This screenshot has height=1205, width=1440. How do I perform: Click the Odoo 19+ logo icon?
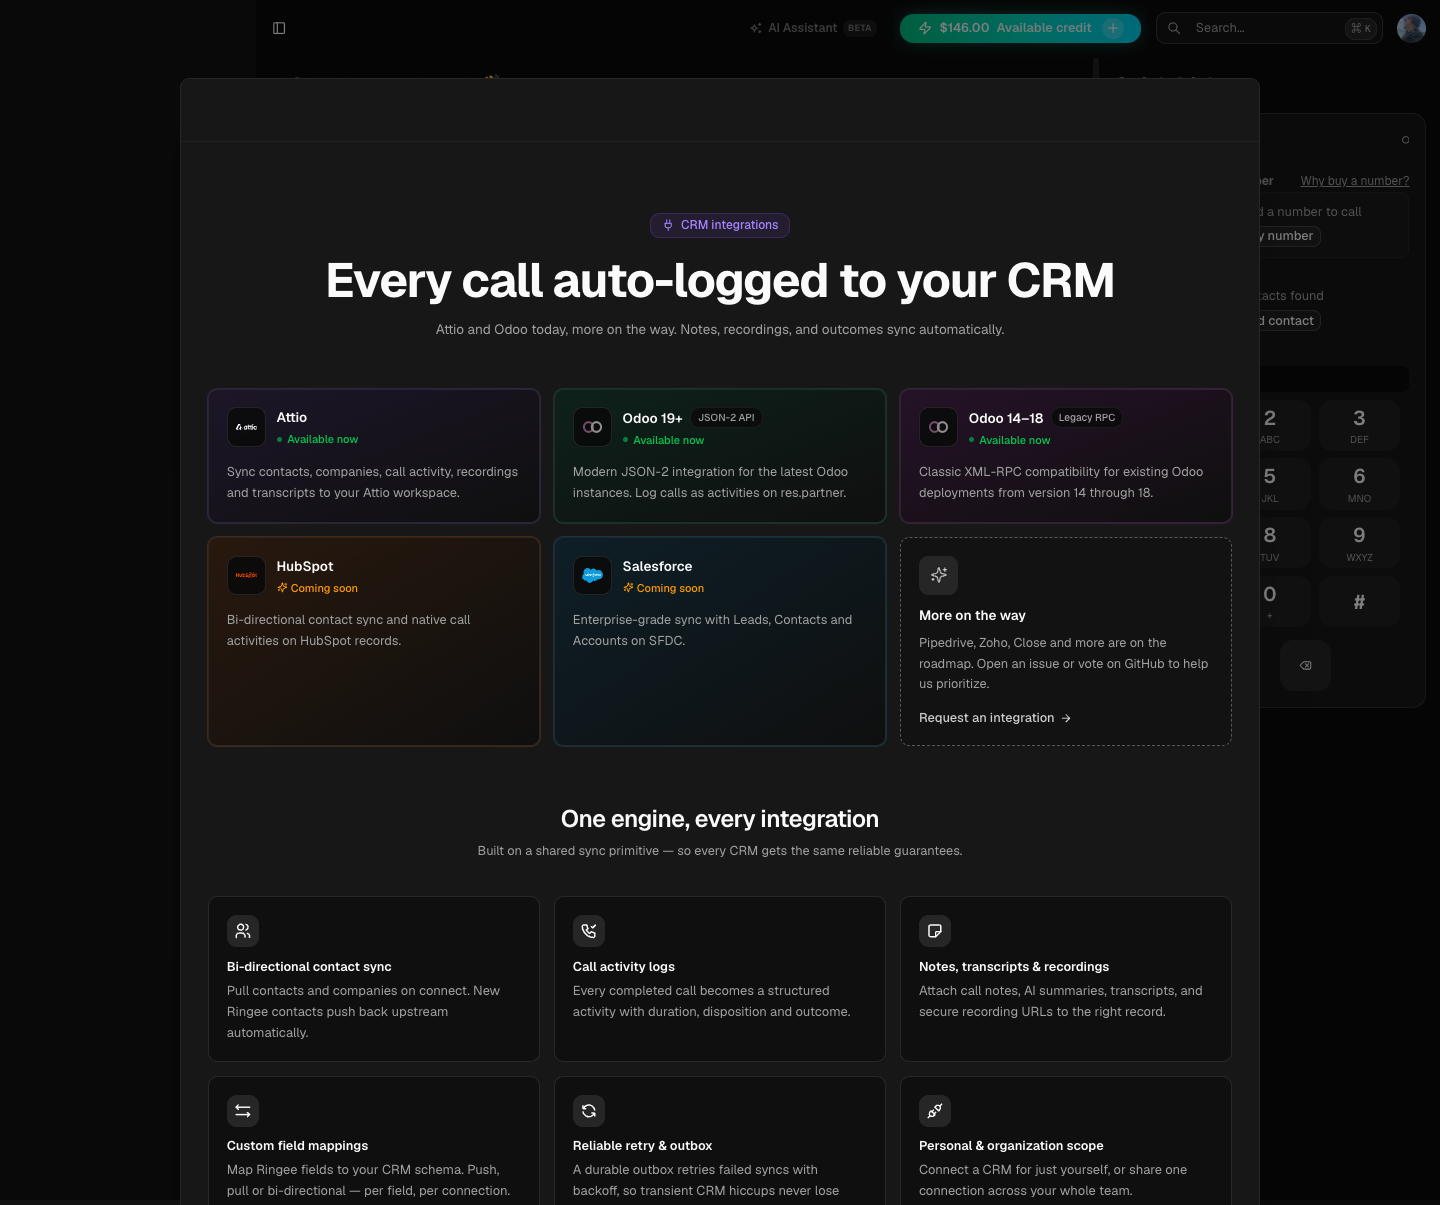[x=592, y=427]
